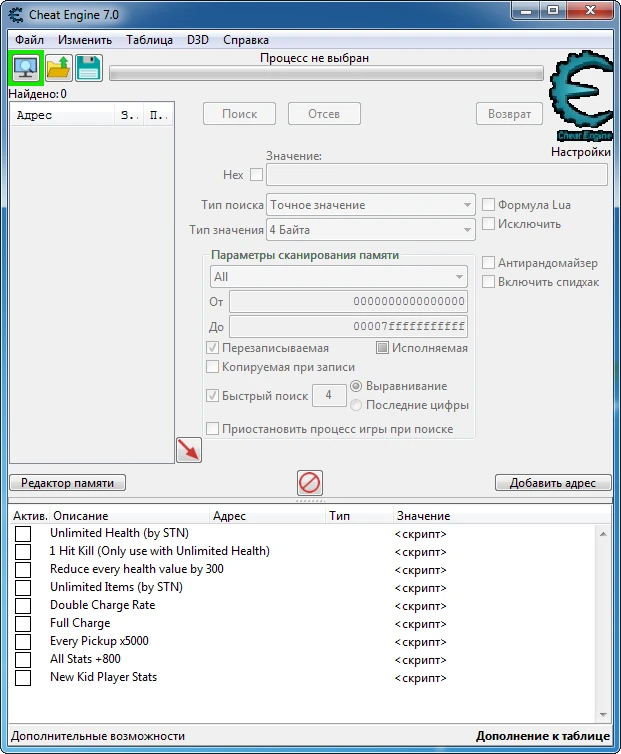Open the Файл menu
Viewport: 621px width, 754px height.
[x=29, y=40]
